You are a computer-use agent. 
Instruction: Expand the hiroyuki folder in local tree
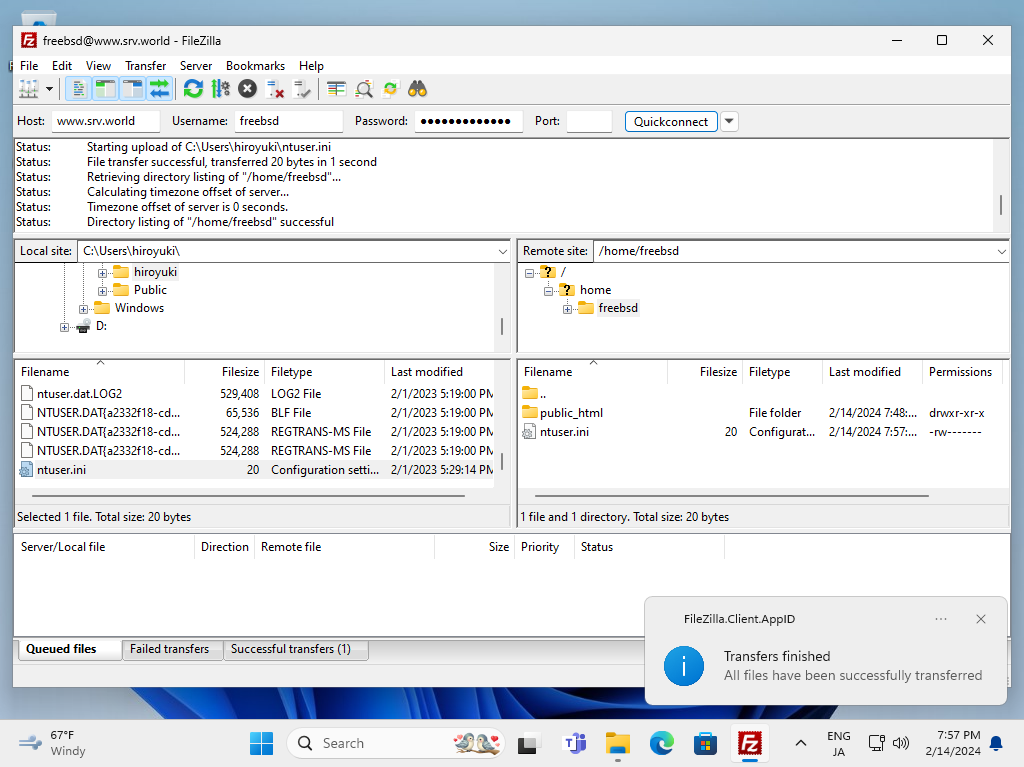[x=103, y=272]
